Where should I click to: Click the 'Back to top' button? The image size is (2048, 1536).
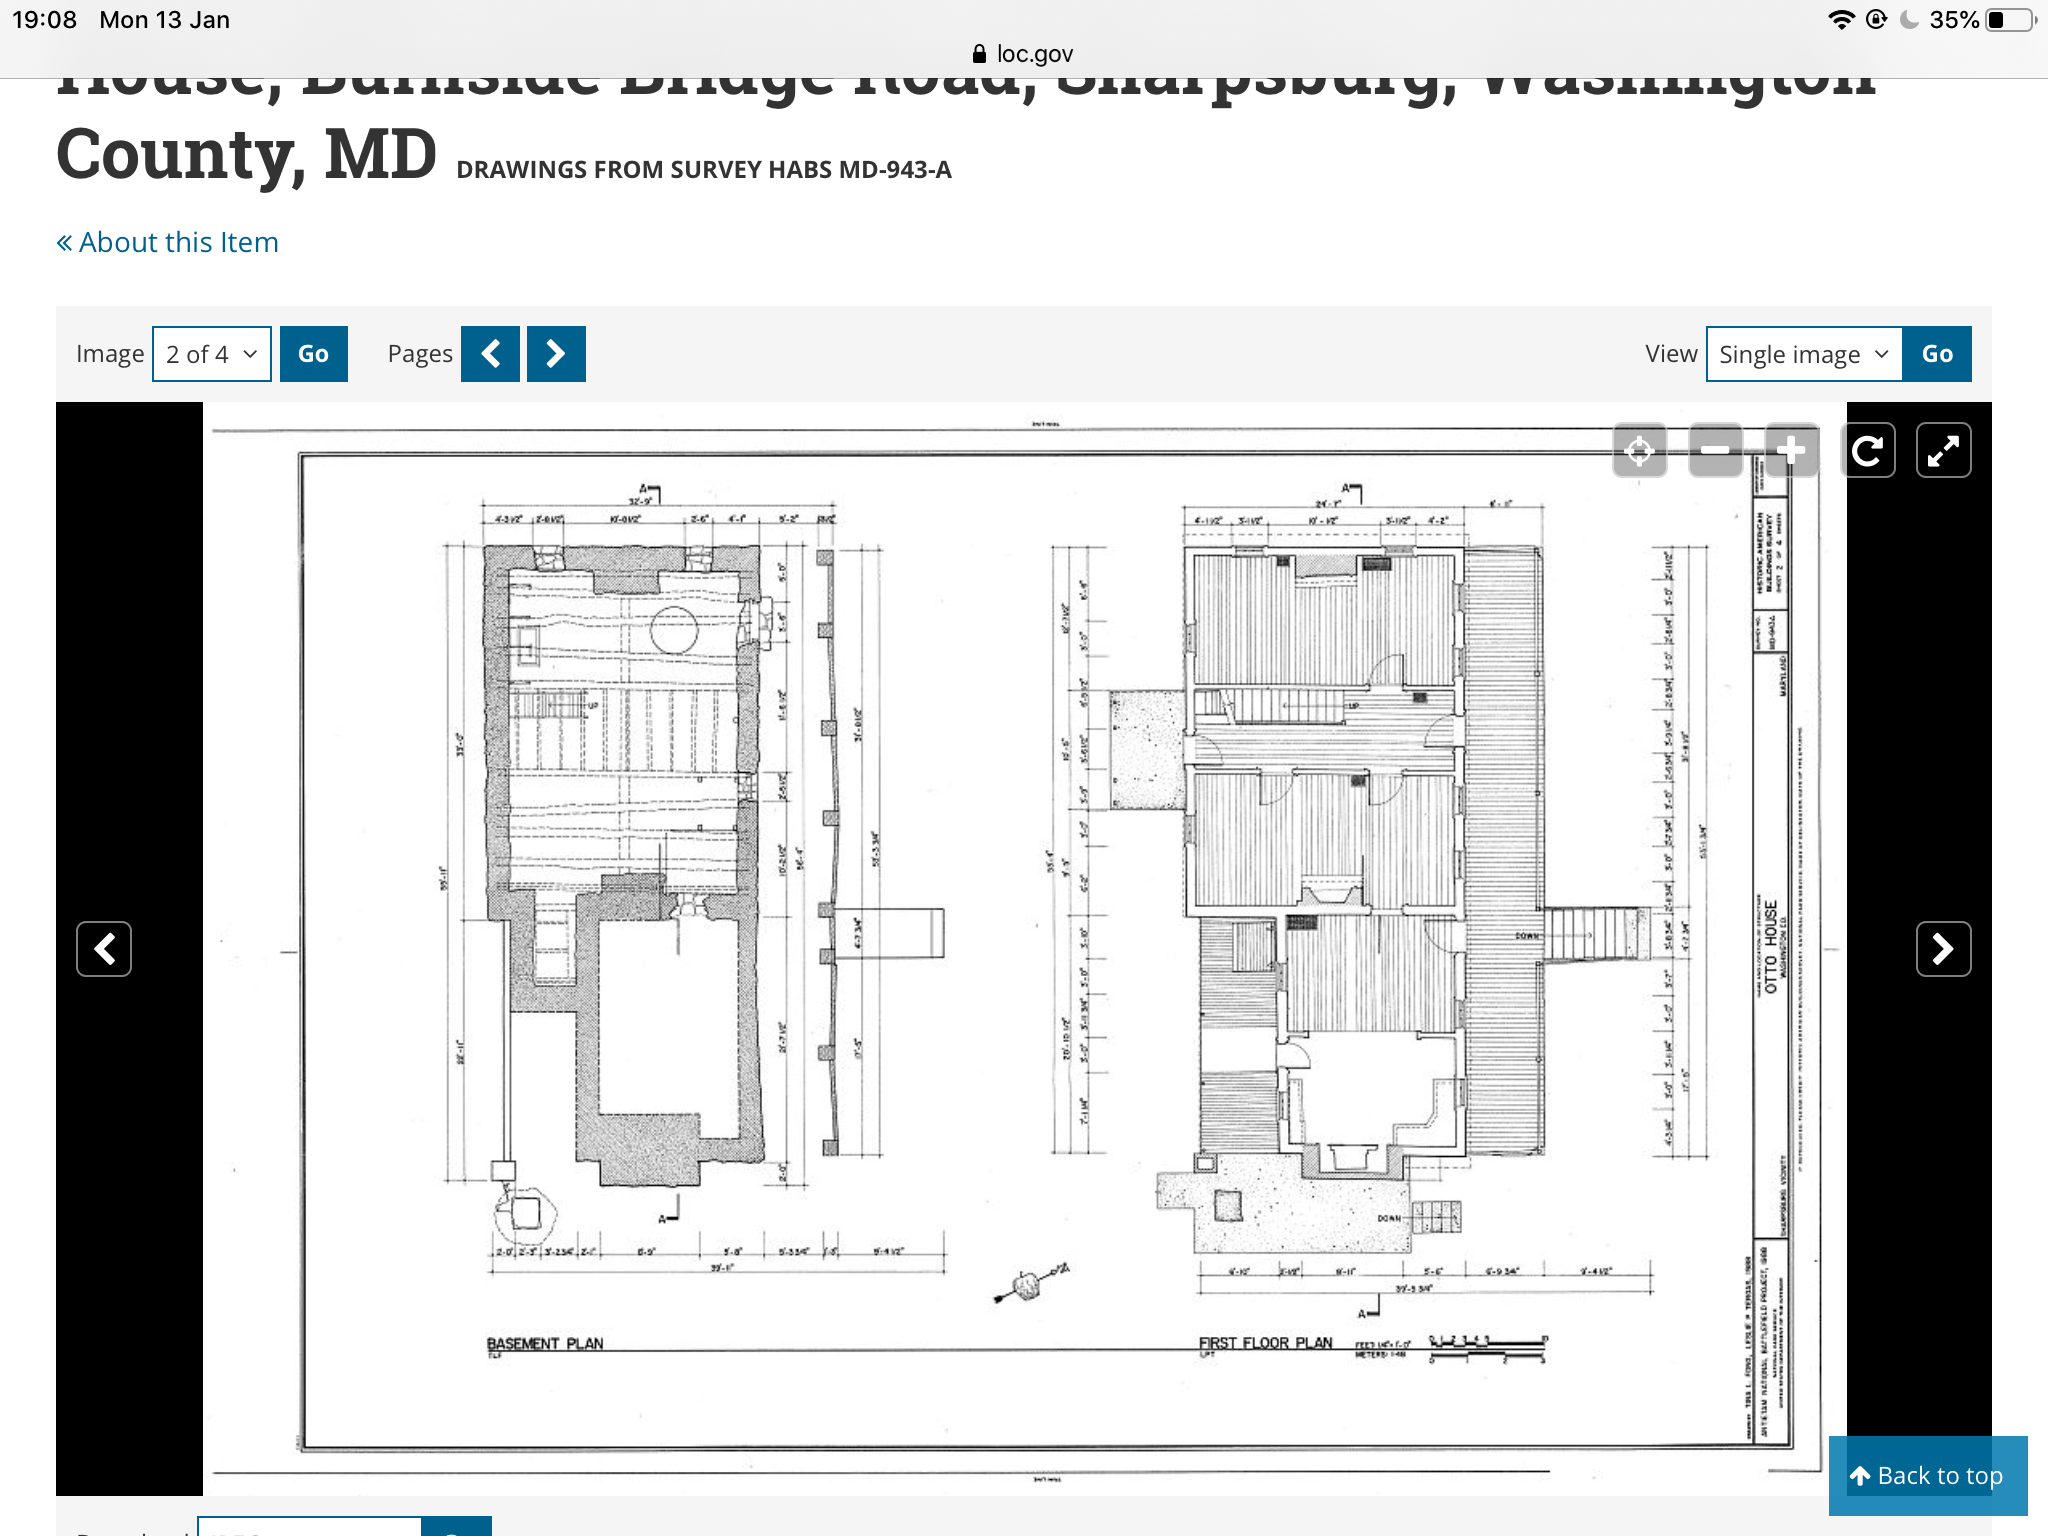click(x=1927, y=1475)
